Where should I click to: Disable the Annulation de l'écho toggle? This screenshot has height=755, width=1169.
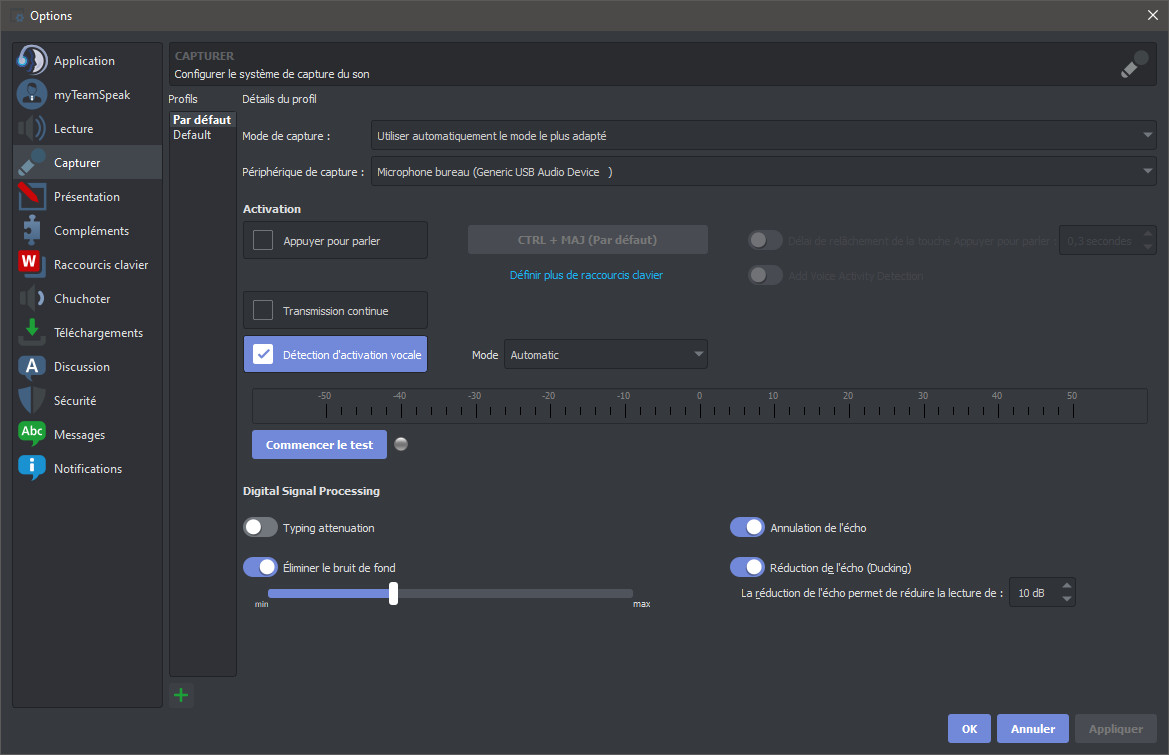747,527
